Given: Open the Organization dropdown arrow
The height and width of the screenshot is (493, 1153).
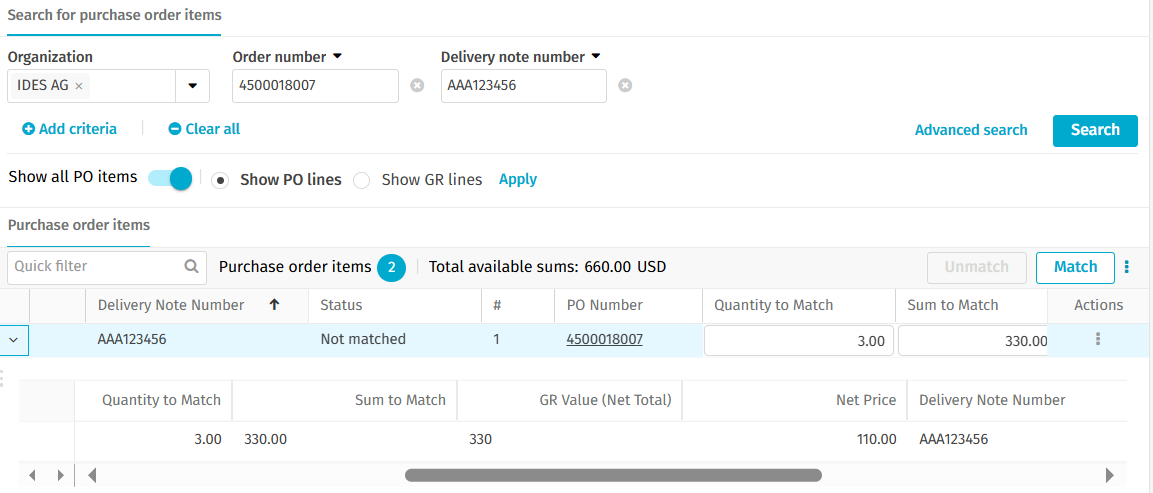Looking at the screenshot, I should pos(193,86).
